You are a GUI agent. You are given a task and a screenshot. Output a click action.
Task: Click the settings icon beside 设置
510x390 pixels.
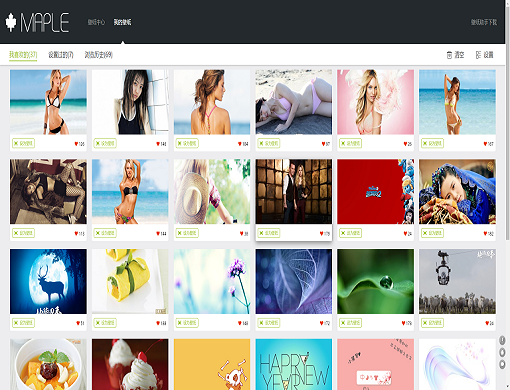pos(478,55)
